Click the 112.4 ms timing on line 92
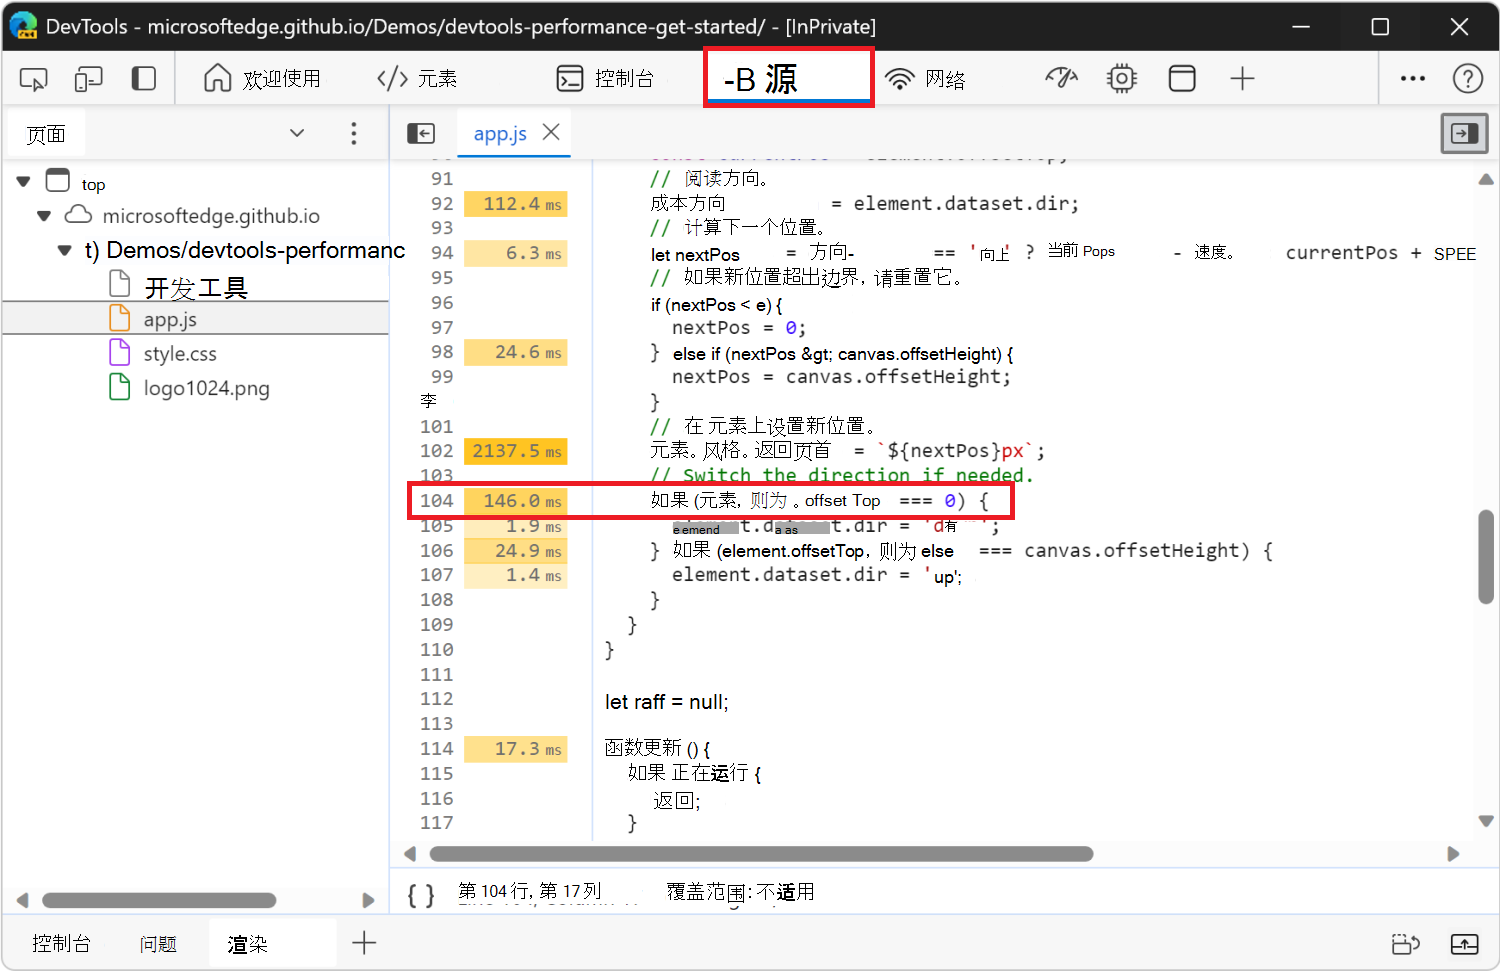The width and height of the screenshot is (1500, 971). (516, 204)
